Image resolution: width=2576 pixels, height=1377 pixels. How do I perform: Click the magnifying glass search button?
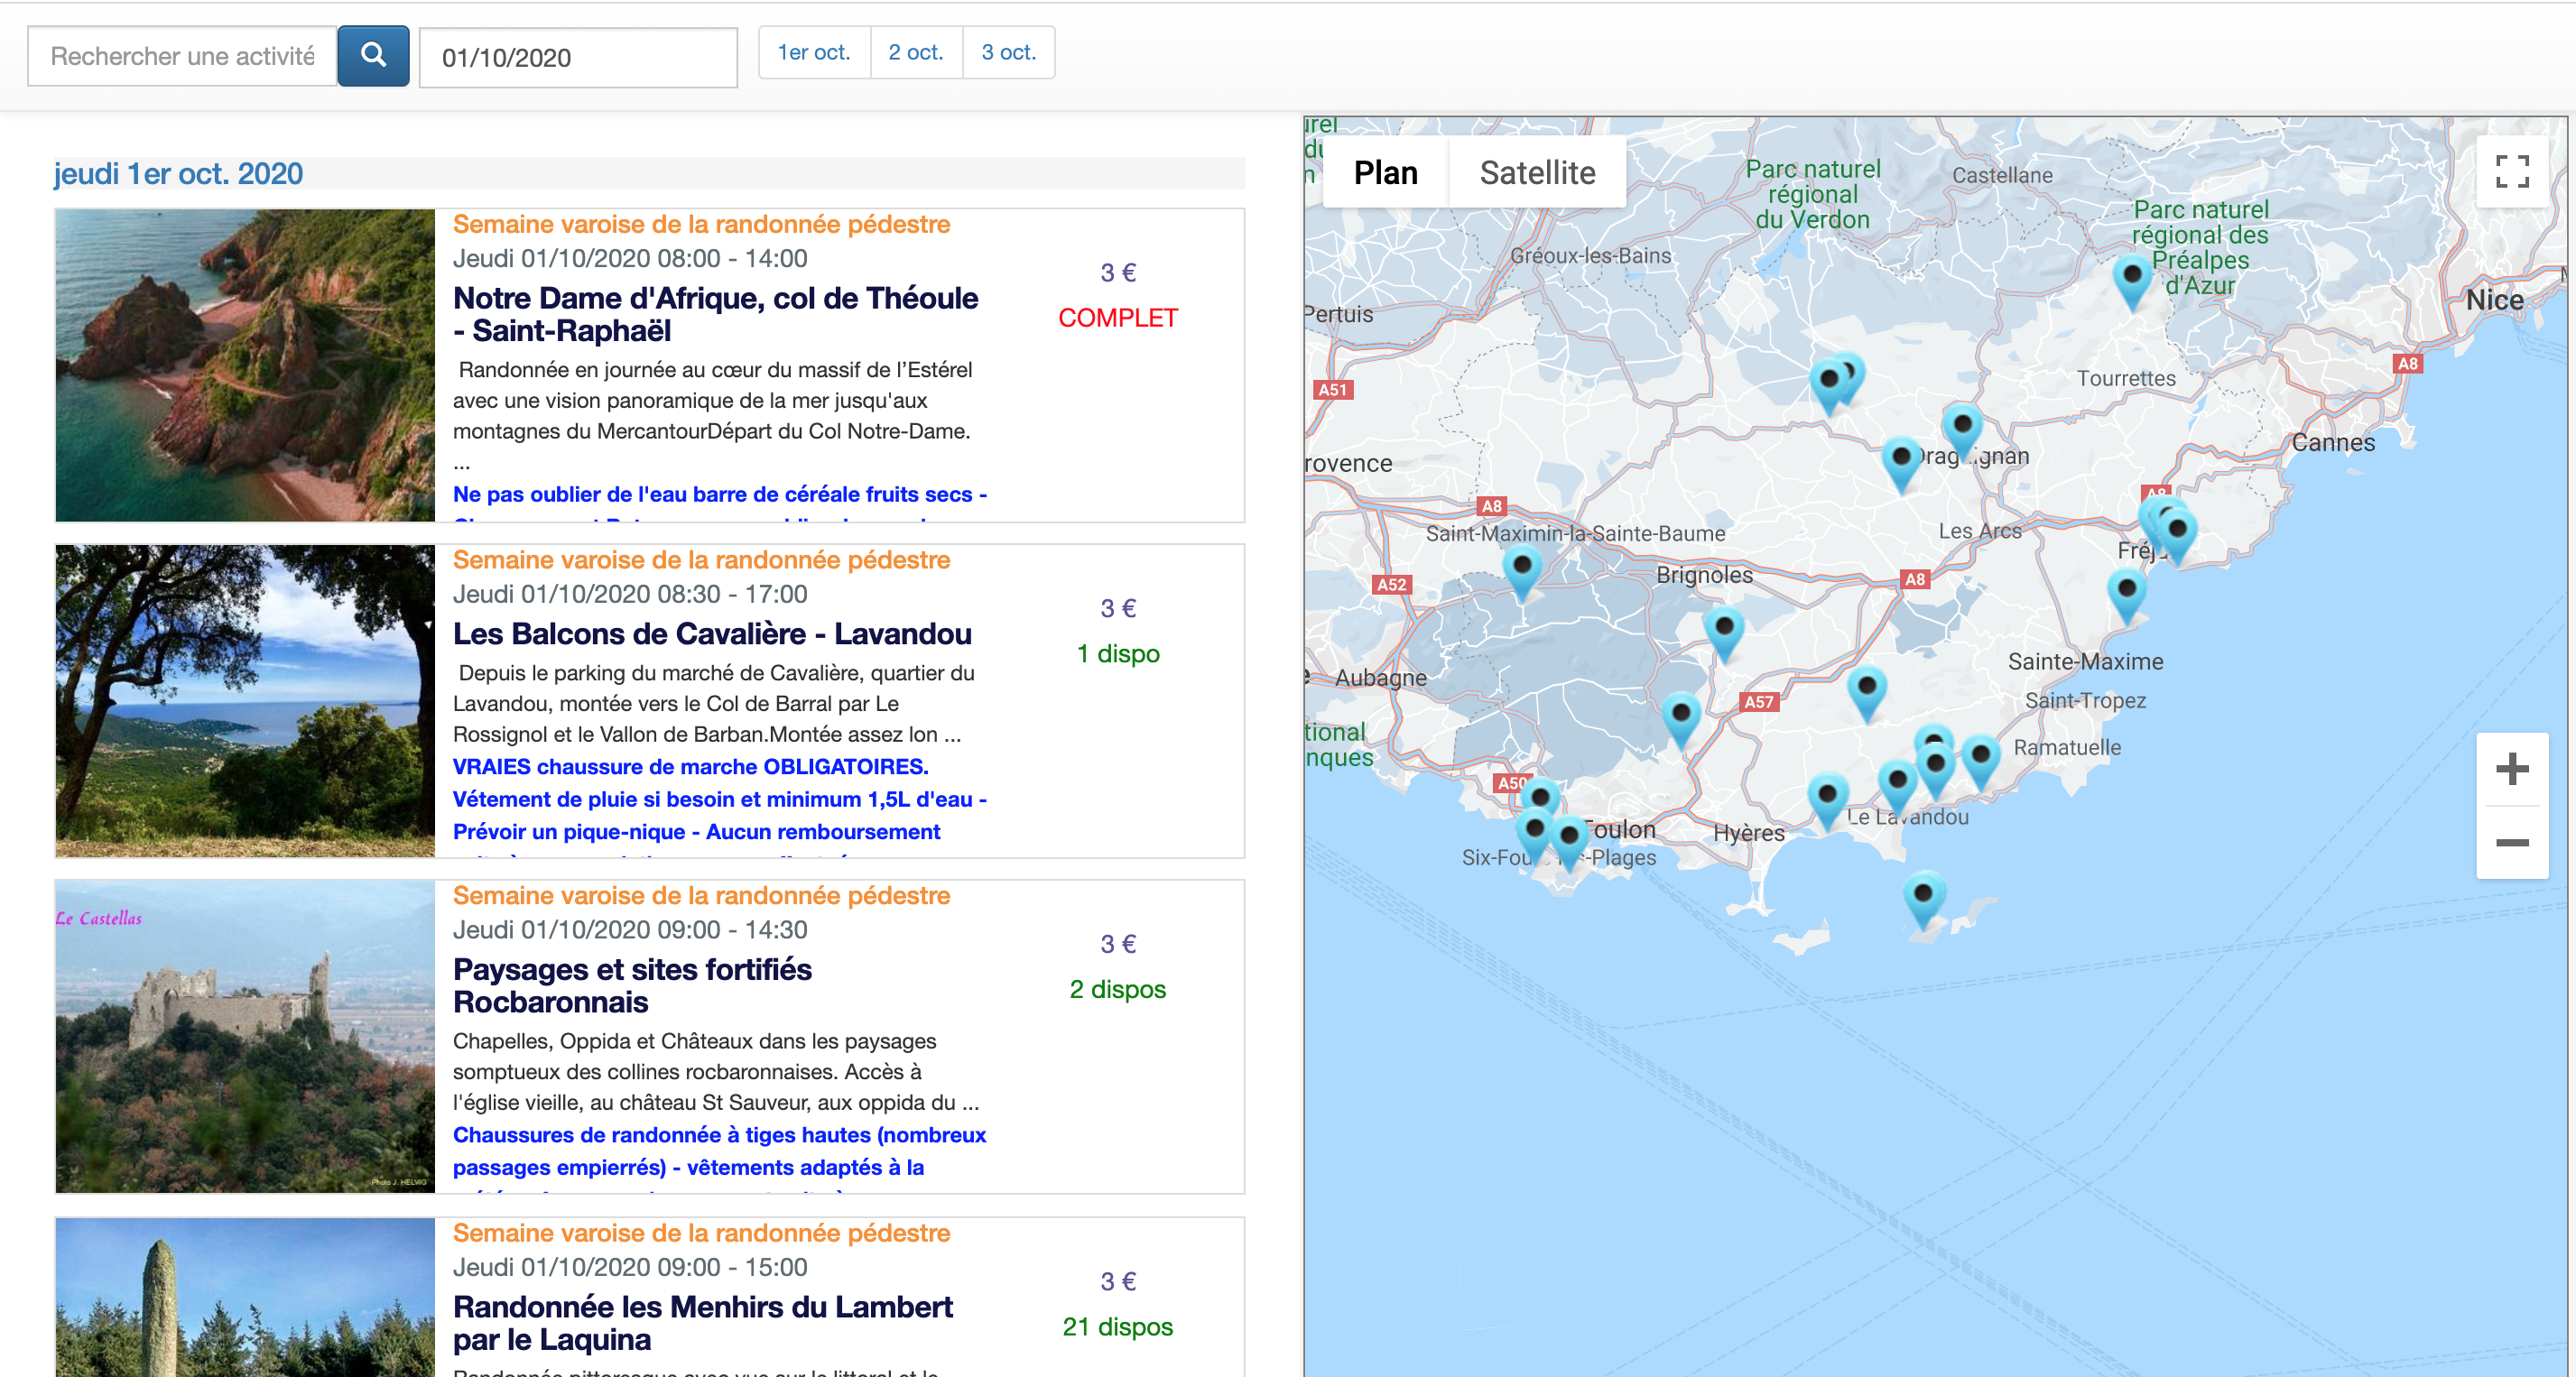coord(373,56)
